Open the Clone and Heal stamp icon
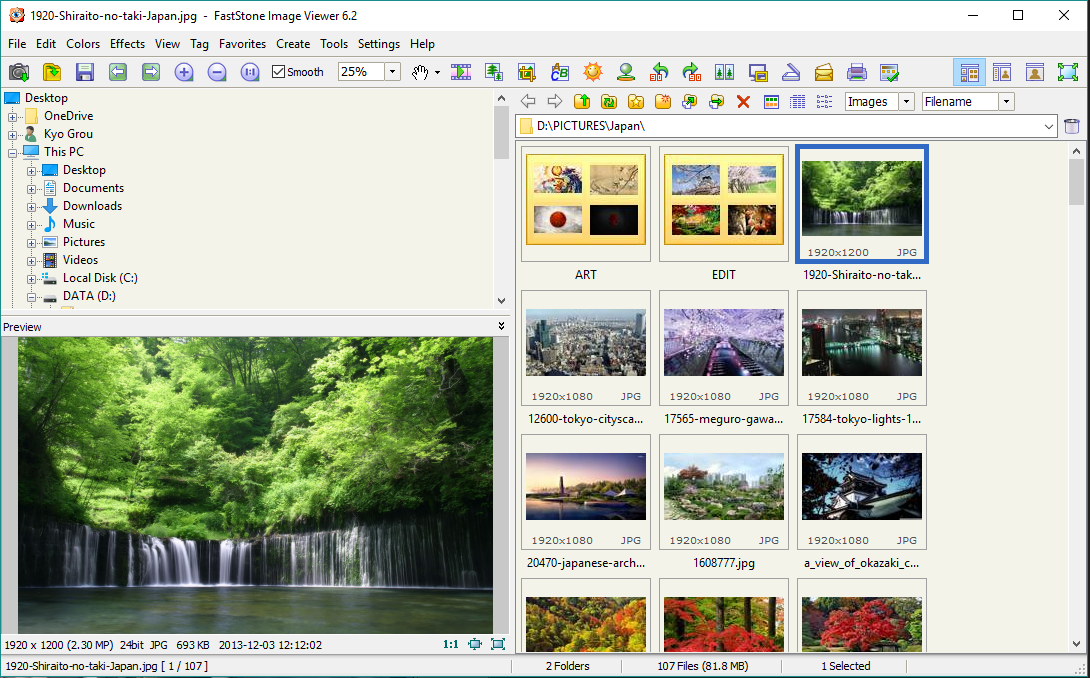Image resolution: width=1090 pixels, height=678 pixels. point(626,72)
